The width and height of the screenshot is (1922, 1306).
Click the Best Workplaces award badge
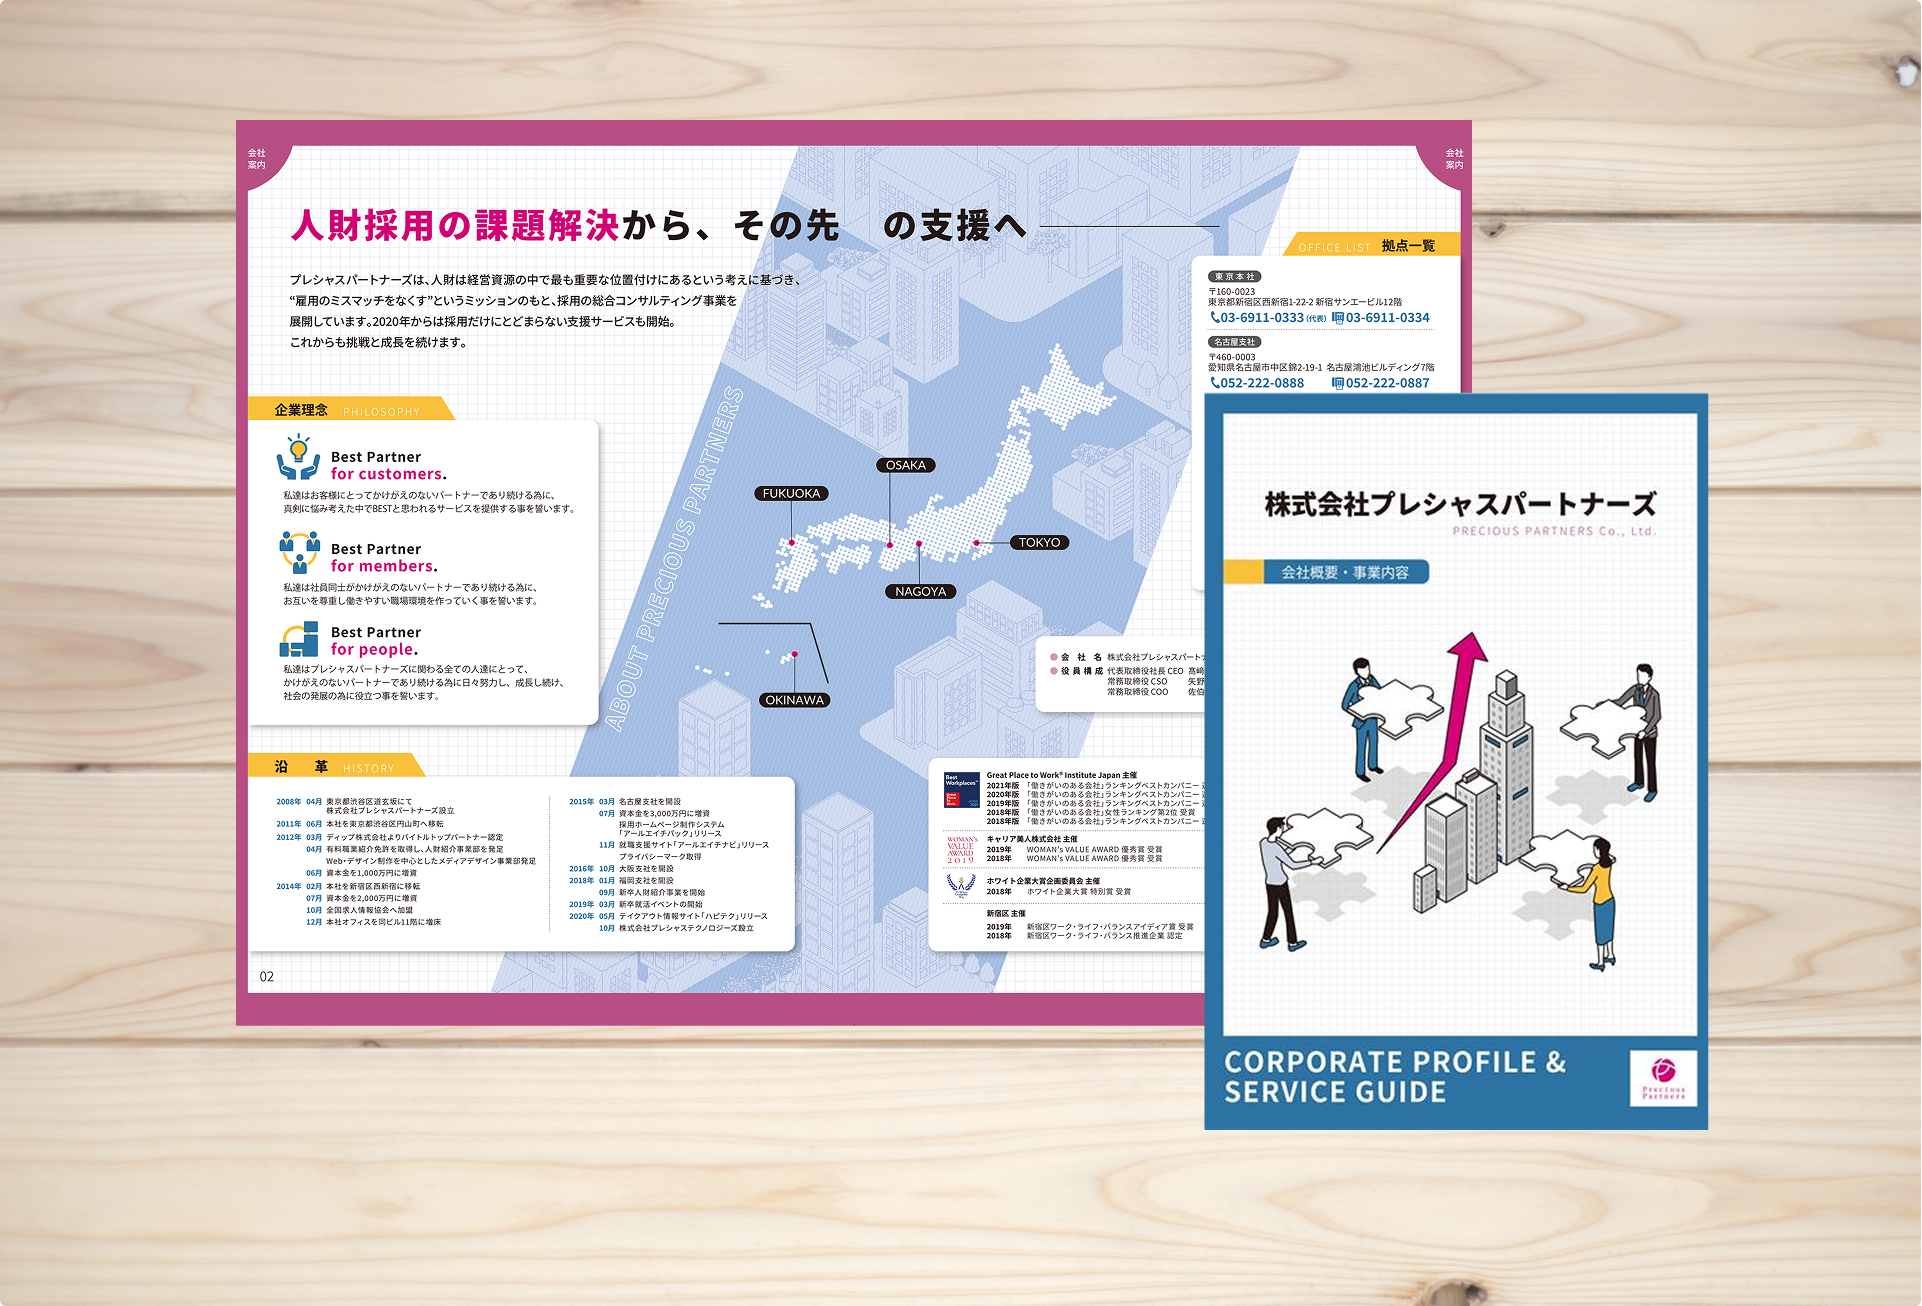click(962, 790)
